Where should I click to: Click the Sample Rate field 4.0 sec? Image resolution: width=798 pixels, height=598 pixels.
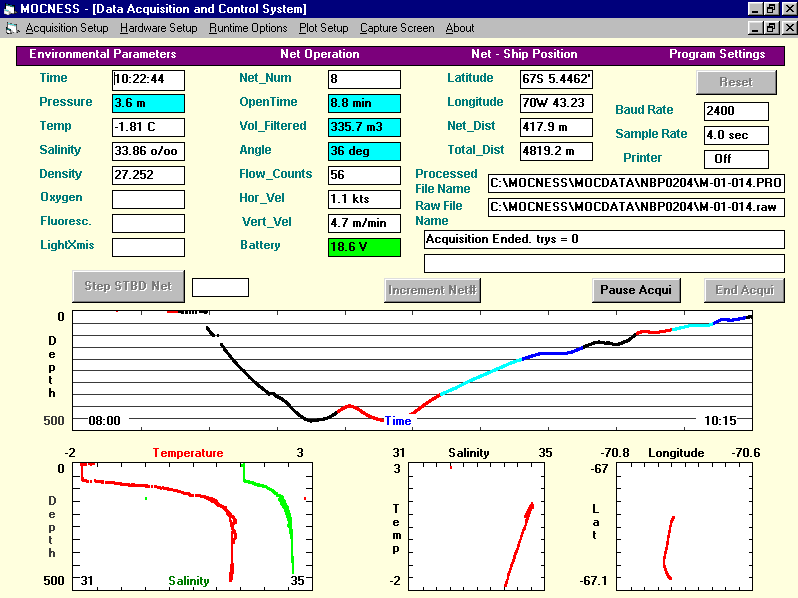click(x=736, y=135)
